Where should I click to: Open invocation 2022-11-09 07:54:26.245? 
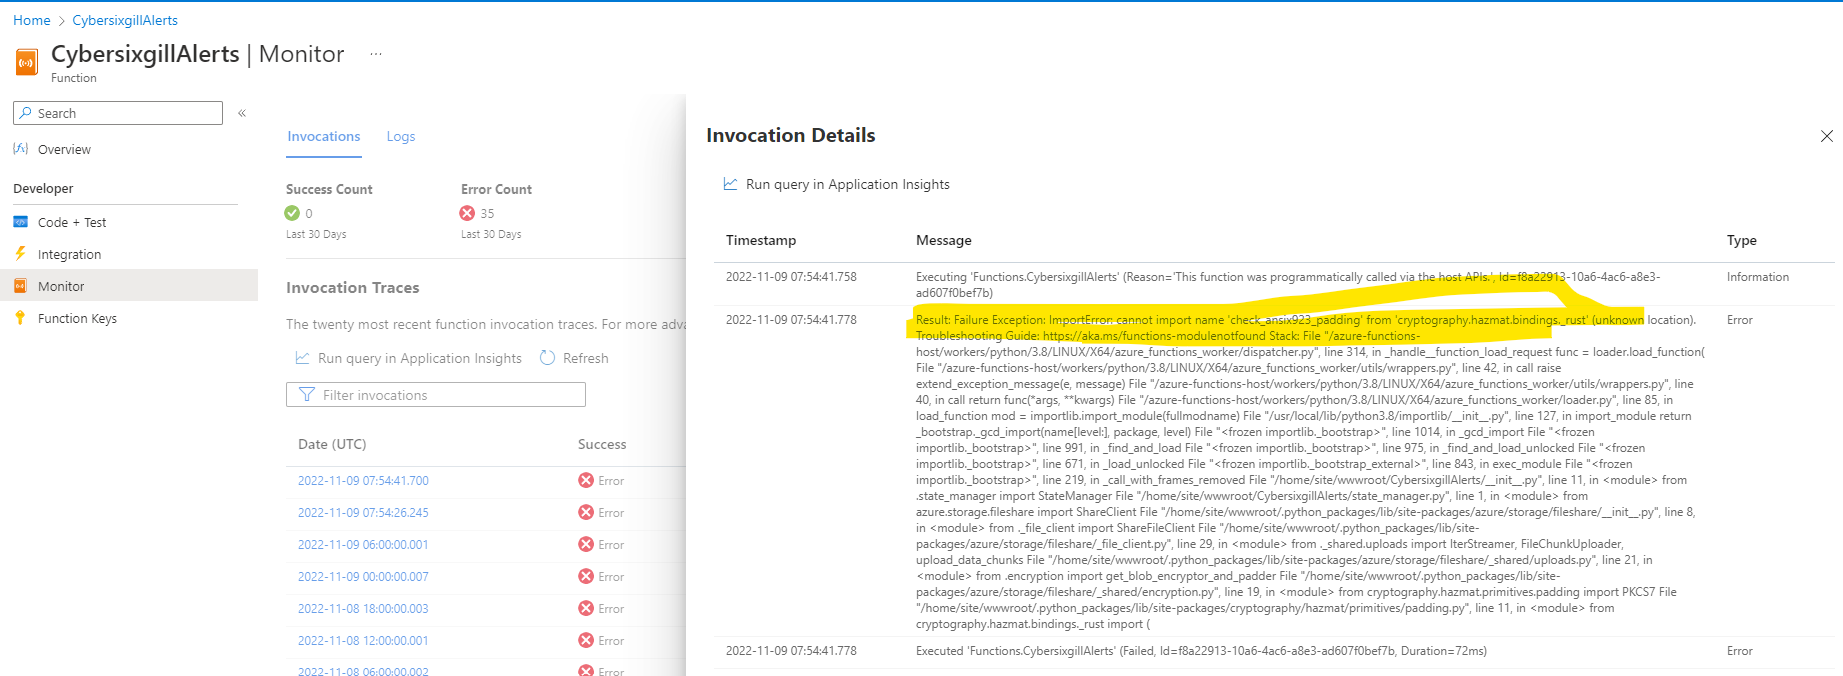click(x=363, y=513)
